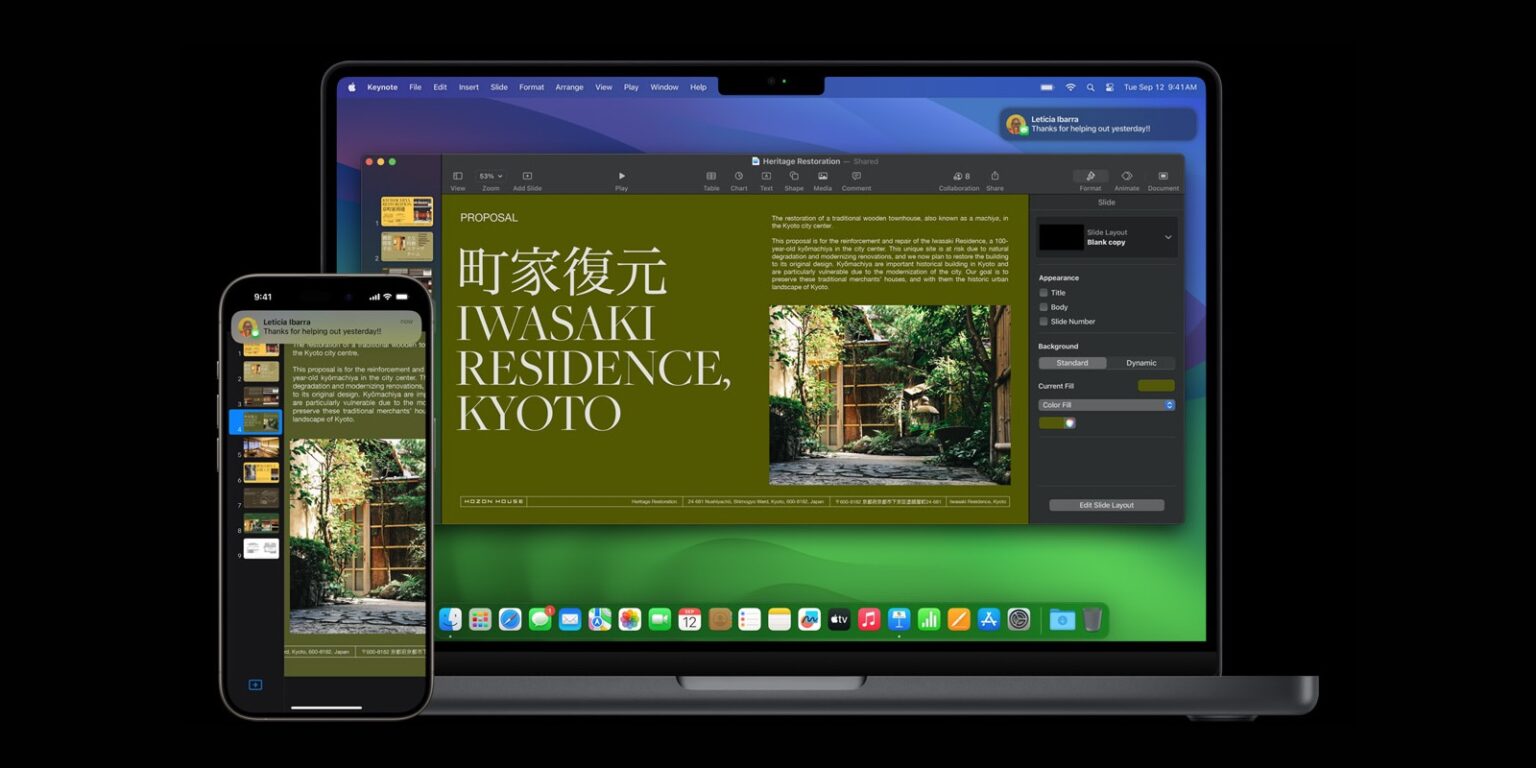Open the Color Fill dropdown
The image size is (1536, 768).
1106,405
